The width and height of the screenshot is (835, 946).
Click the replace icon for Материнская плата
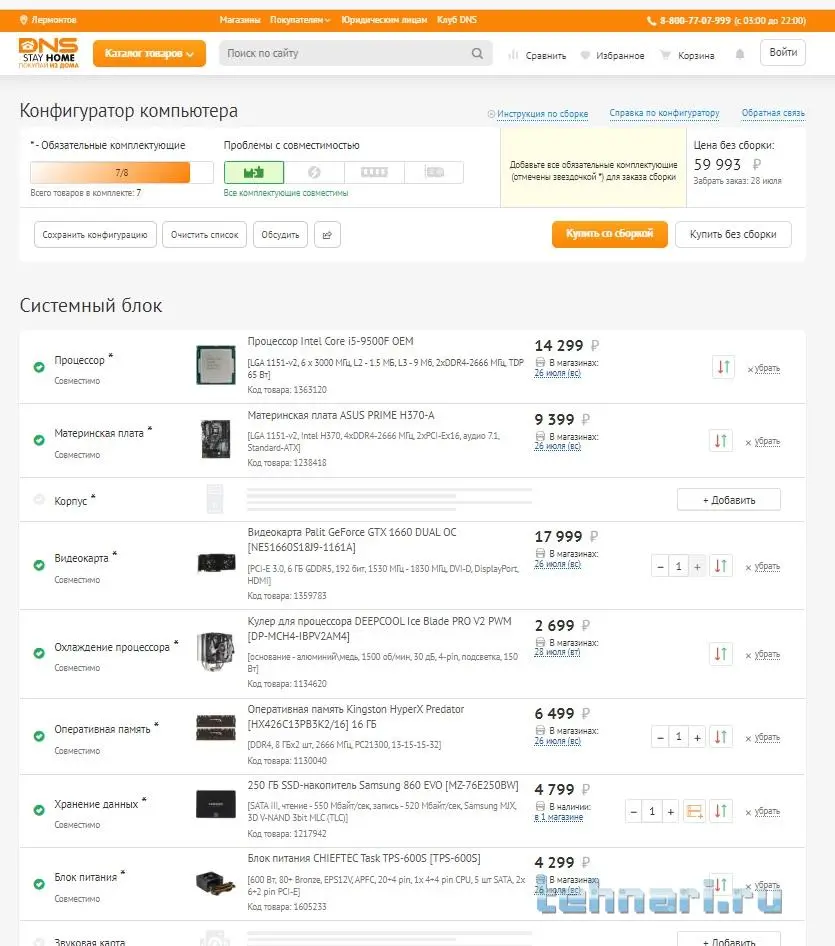[x=721, y=441]
